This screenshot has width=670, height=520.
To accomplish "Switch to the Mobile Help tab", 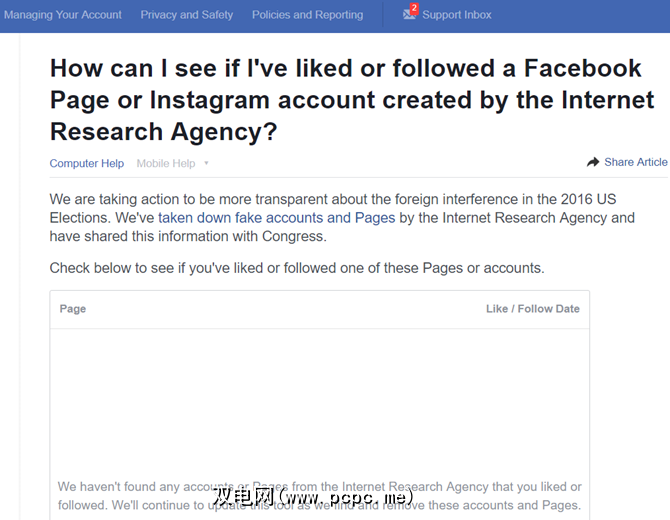I will (x=166, y=163).
